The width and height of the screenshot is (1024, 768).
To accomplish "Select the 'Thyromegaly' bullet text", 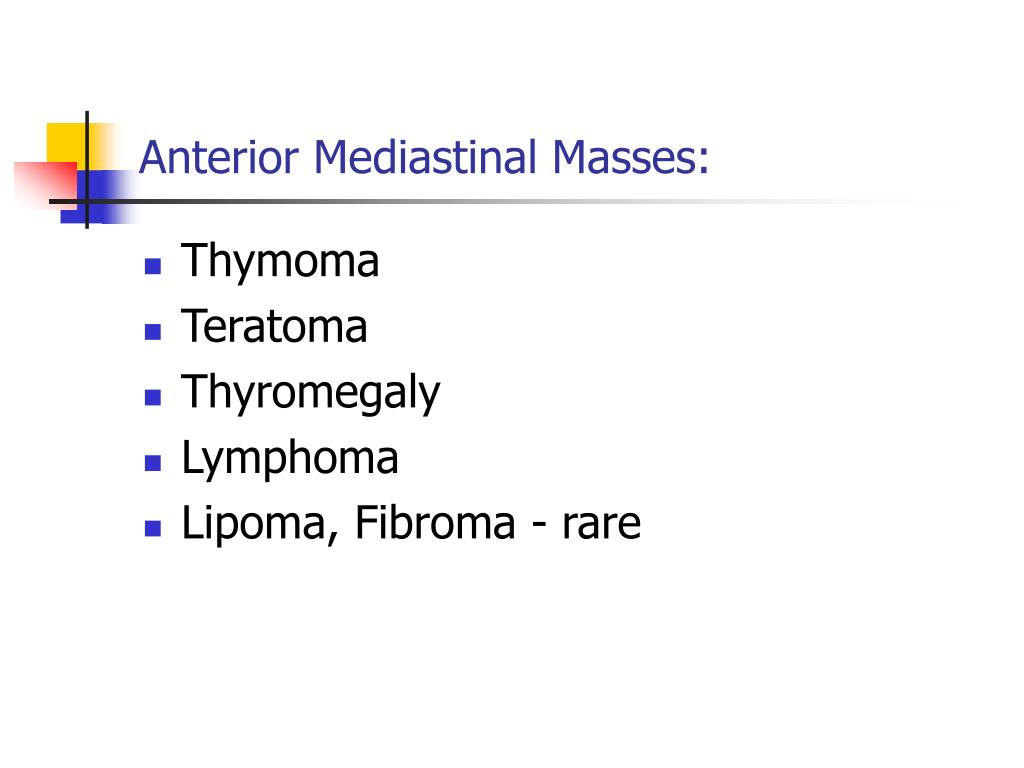I will click(311, 393).
